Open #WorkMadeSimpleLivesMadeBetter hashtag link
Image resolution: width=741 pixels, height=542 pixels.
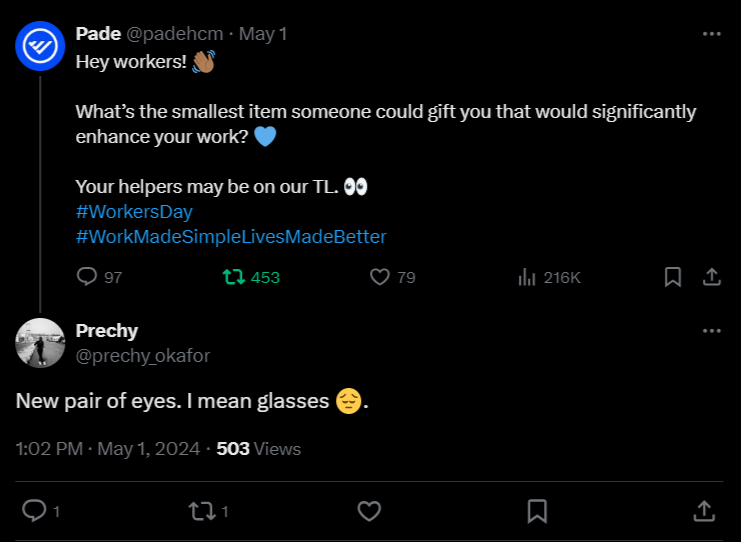coord(231,237)
